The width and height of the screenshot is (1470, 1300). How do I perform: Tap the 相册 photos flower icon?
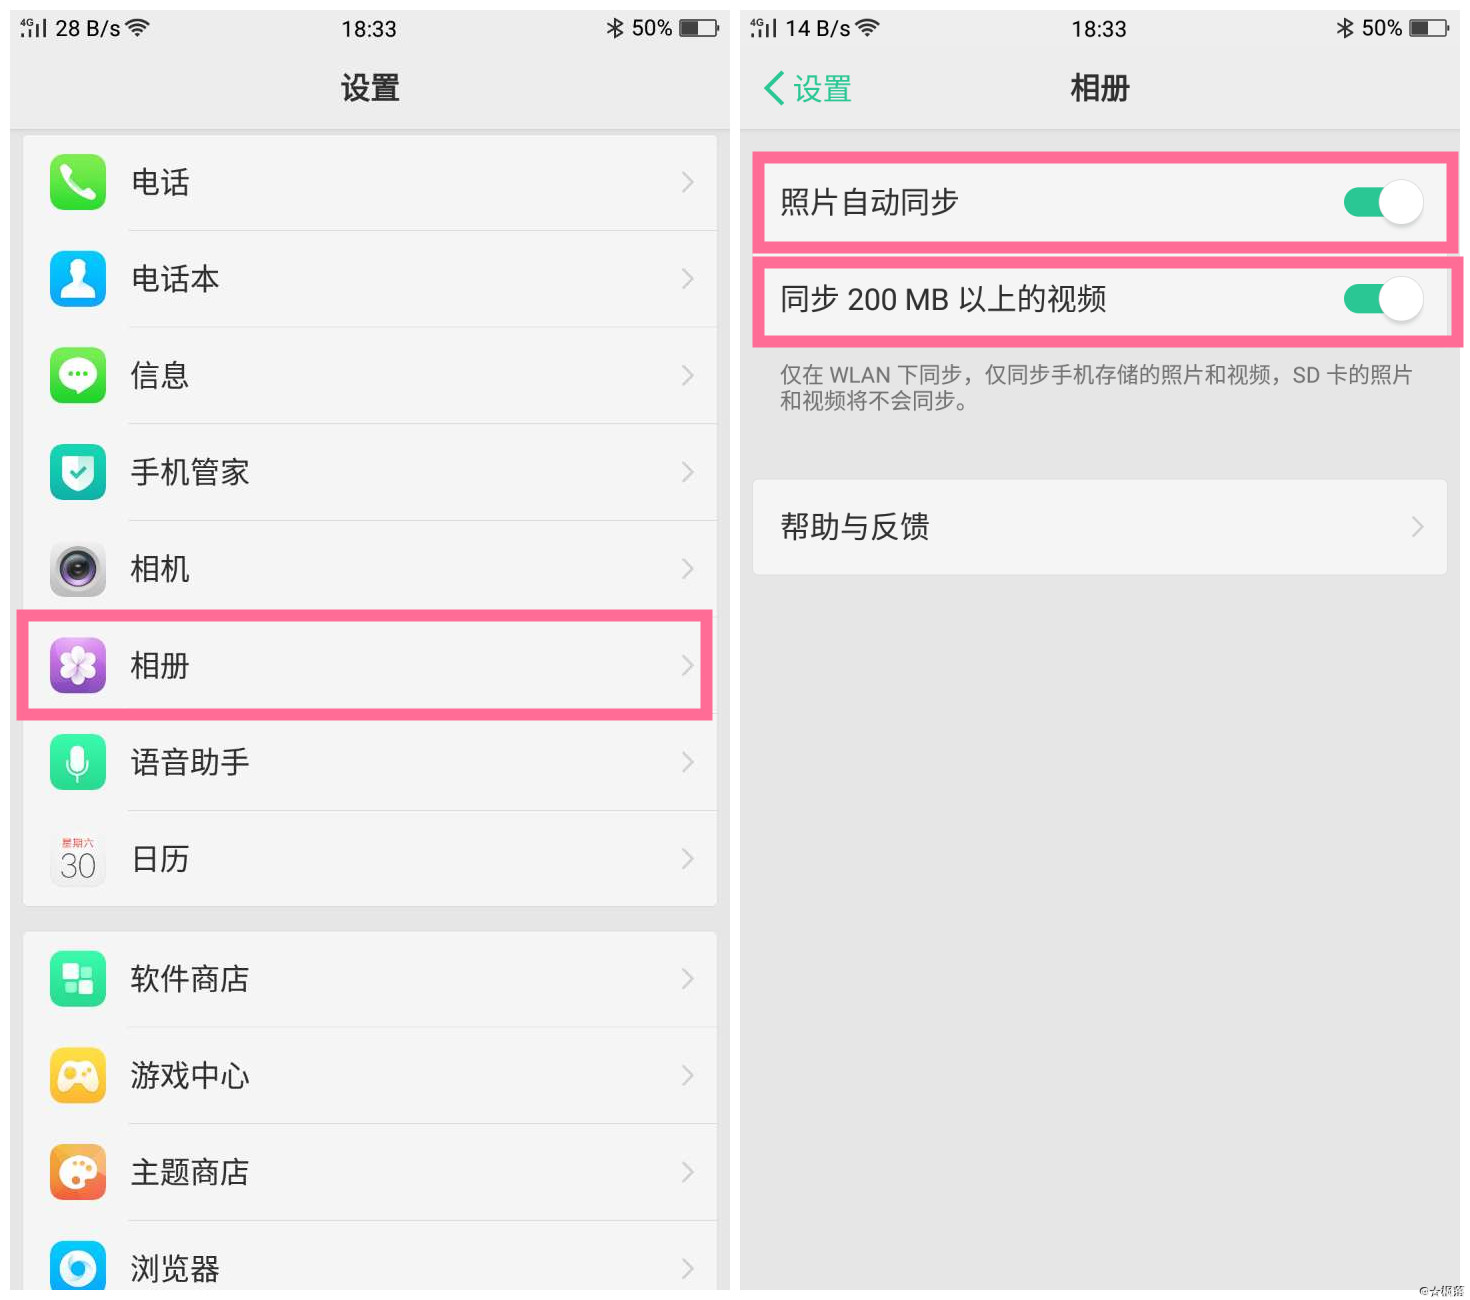tap(77, 665)
